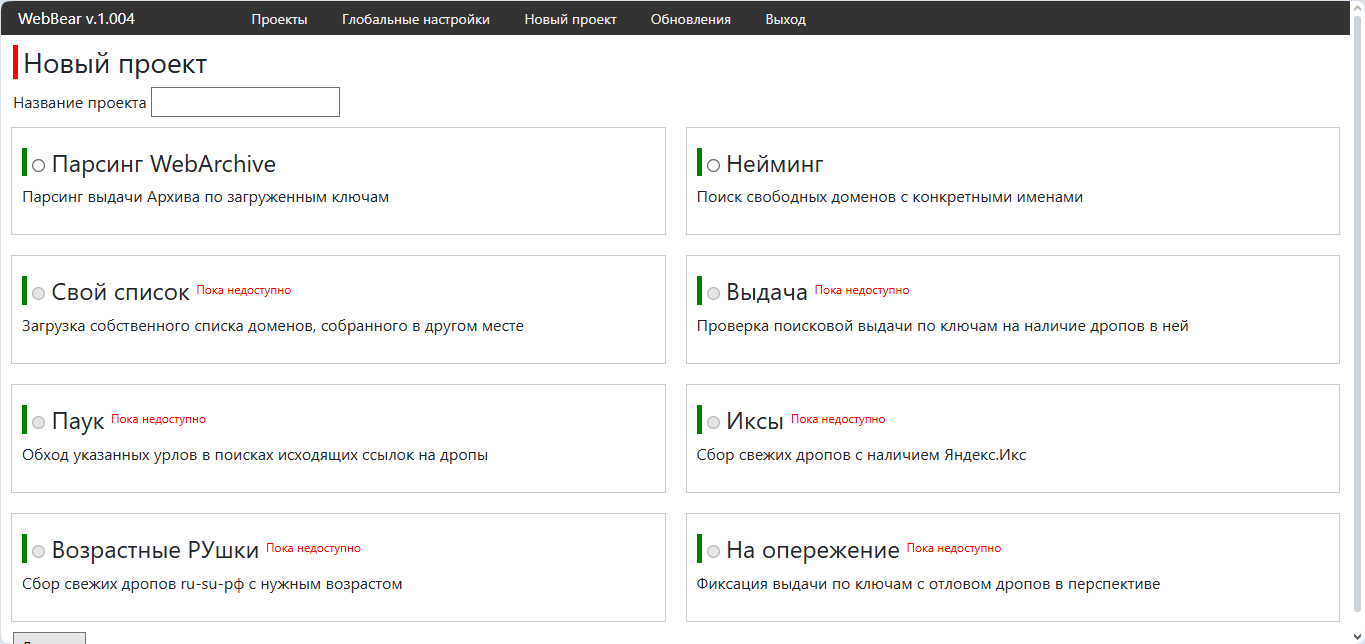The width and height of the screenshot is (1365, 644).
Task: Click Выход to log out
Action: (x=785, y=19)
